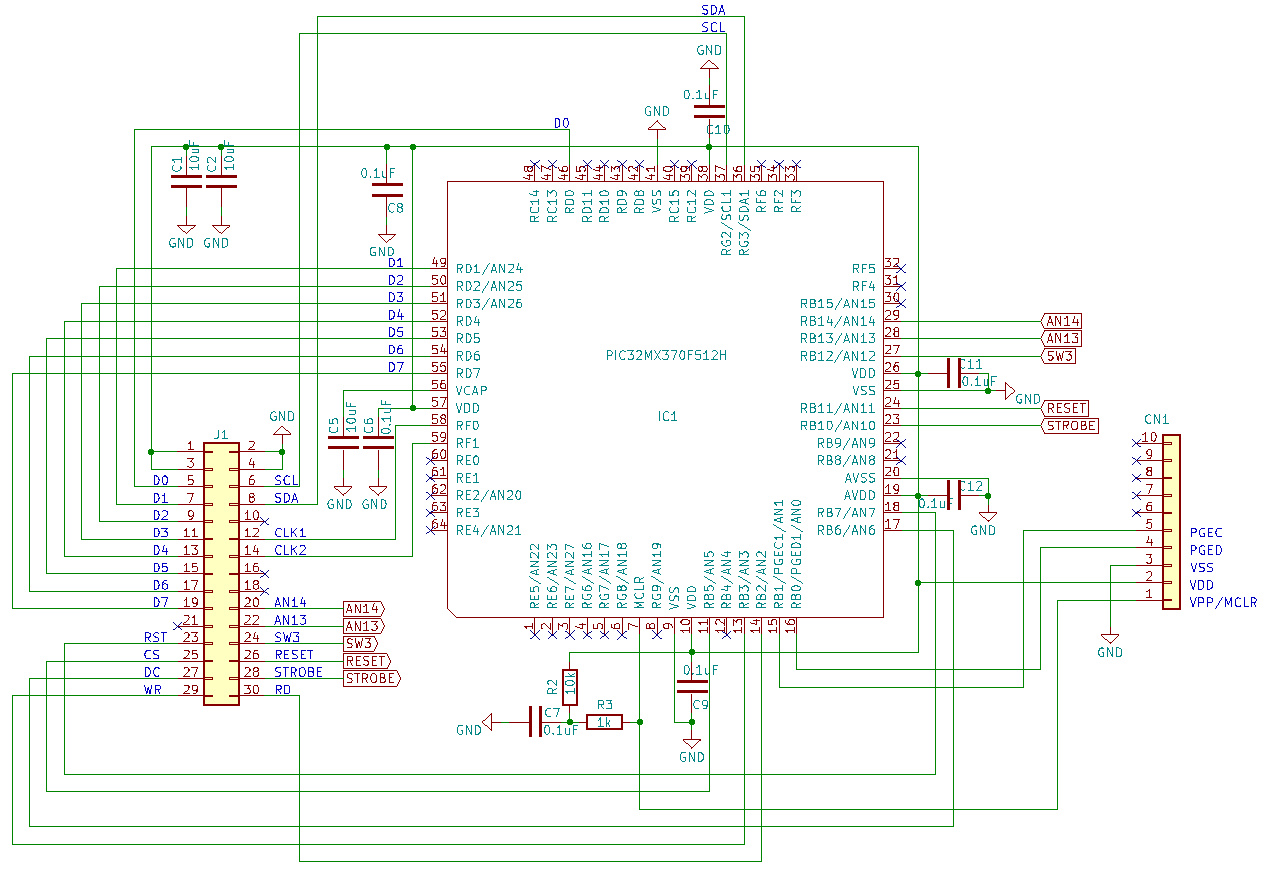
Task: Click the GND symbol under CN1
Action: pyautogui.click(x=1109, y=640)
